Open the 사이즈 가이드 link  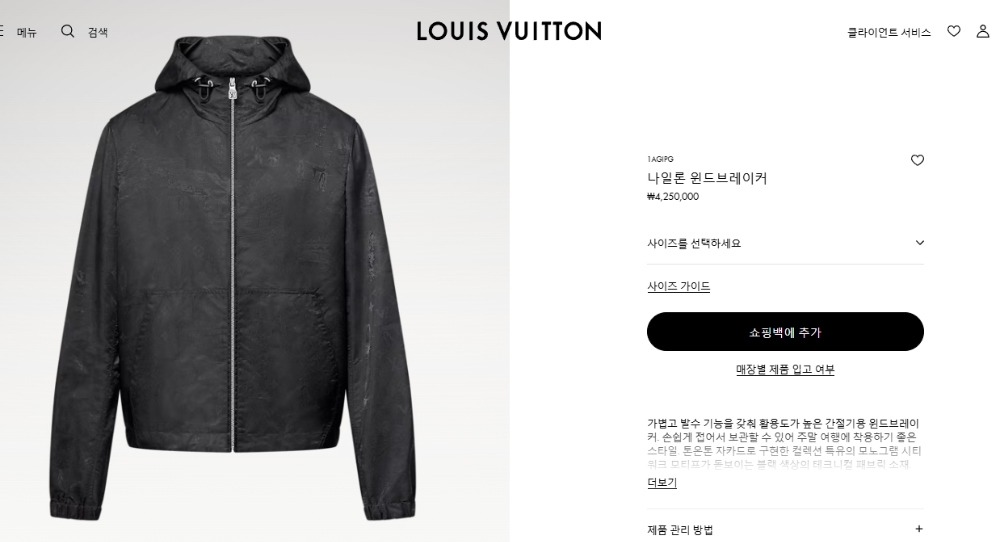pos(679,286)
